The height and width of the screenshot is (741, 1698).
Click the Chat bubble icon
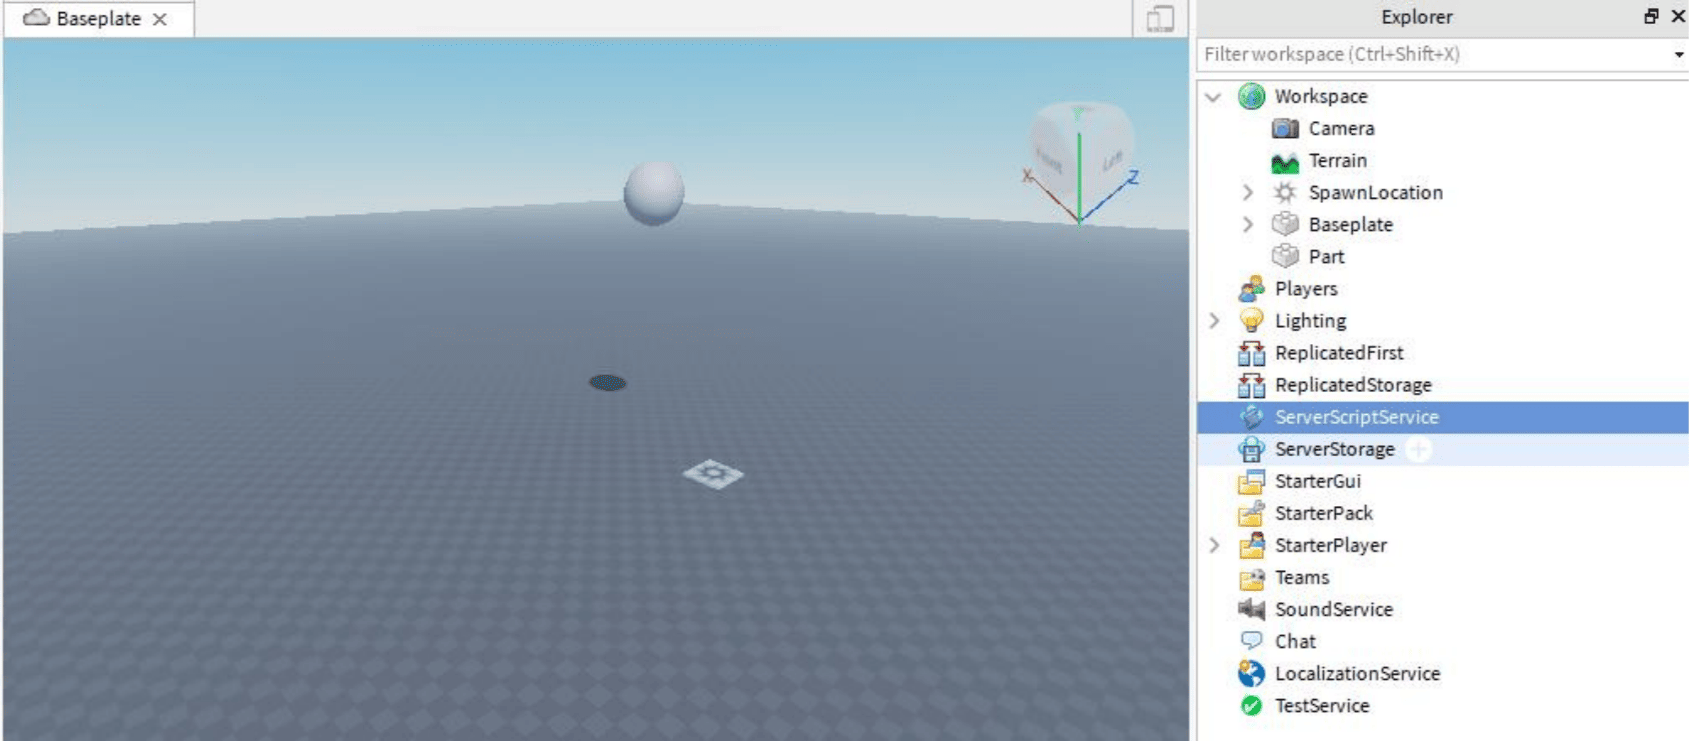(1251, 640)
